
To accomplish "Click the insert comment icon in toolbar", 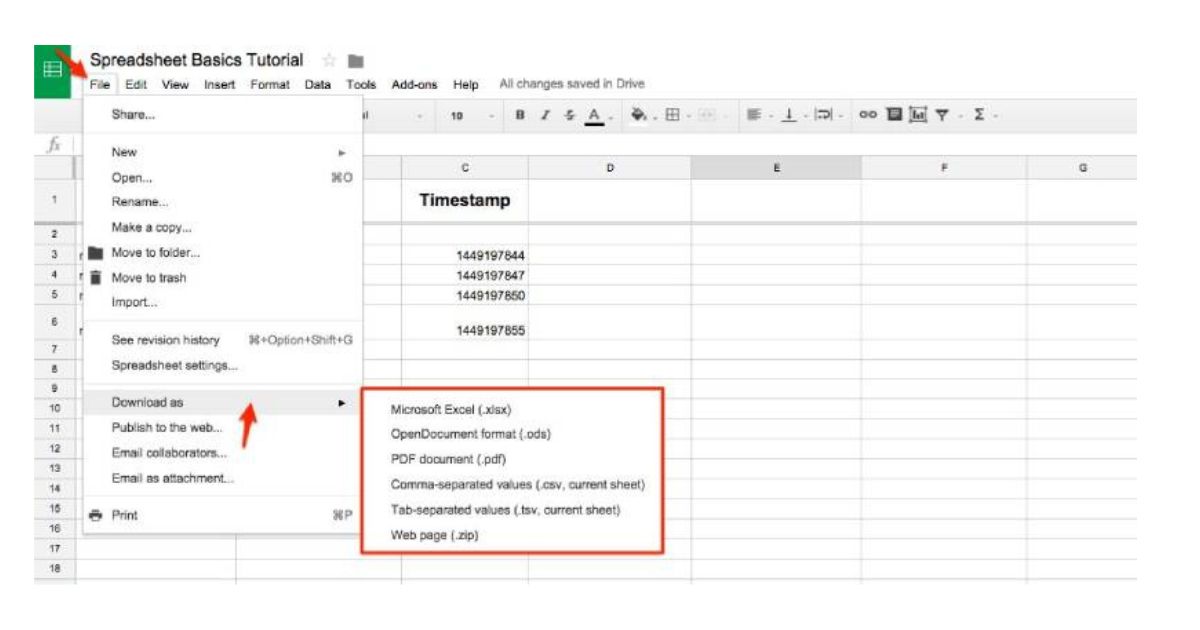I will [895, 116].
